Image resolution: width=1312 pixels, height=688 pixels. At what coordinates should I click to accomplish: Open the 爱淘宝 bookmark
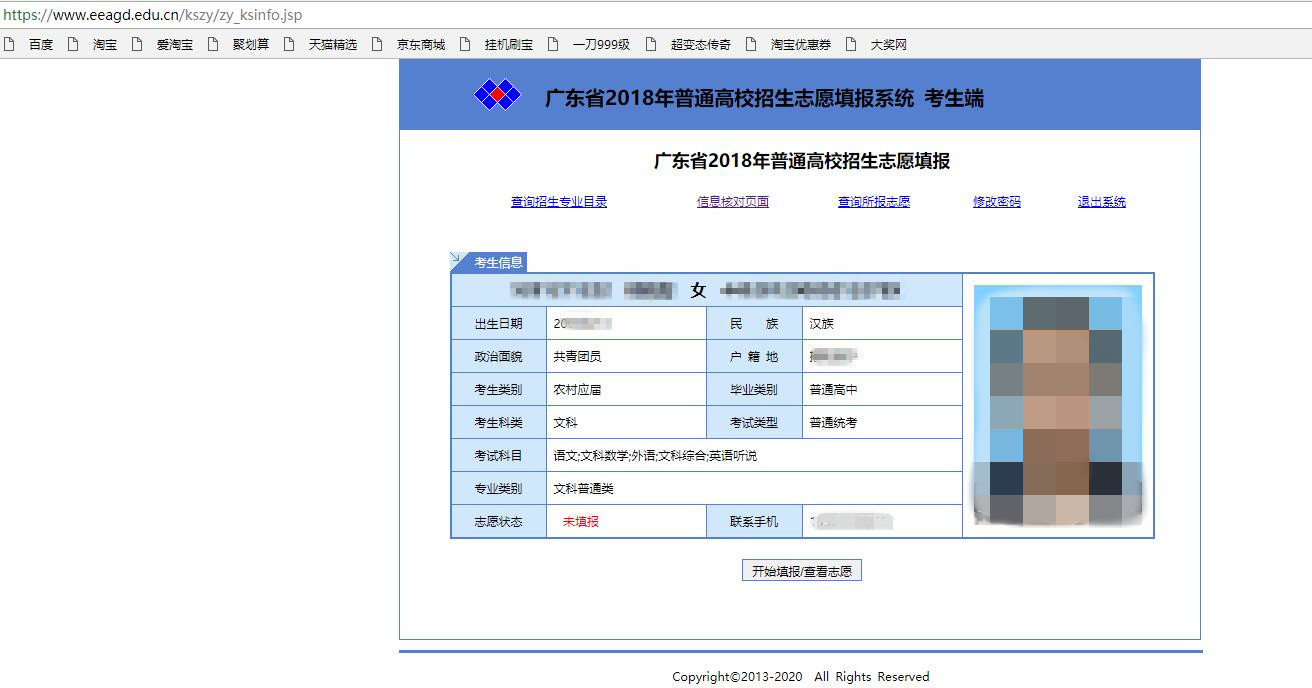(x=174, y=45)
